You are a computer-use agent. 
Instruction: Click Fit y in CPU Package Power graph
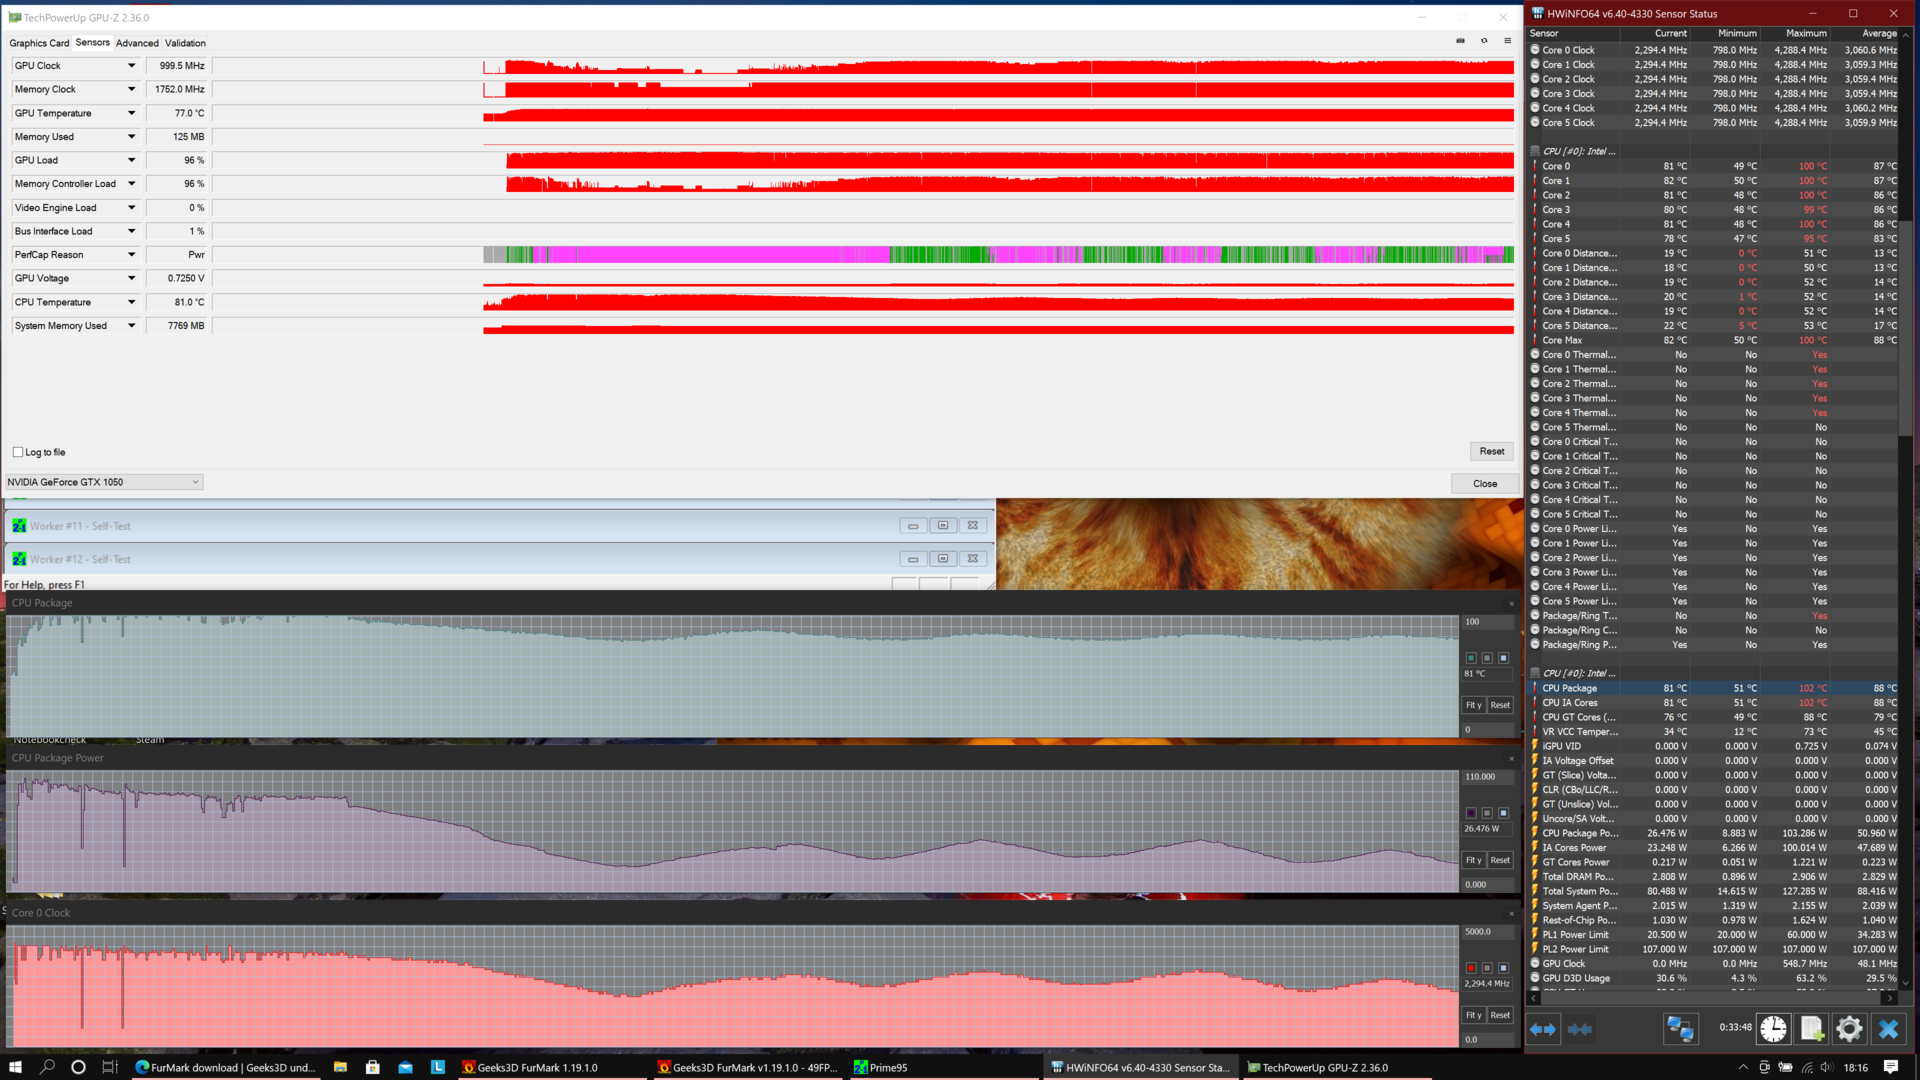1473,860
